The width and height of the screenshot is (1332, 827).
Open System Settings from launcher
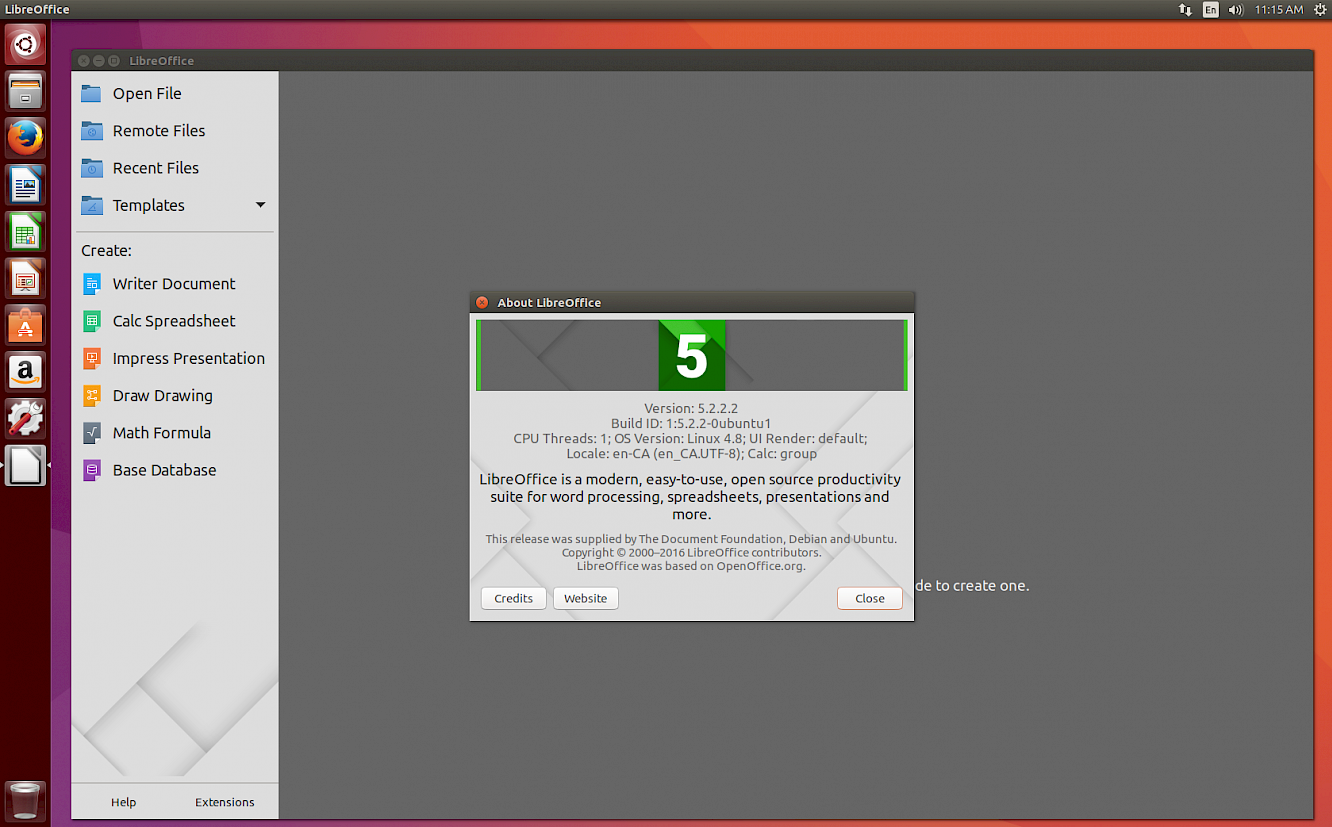pos(25,418)
